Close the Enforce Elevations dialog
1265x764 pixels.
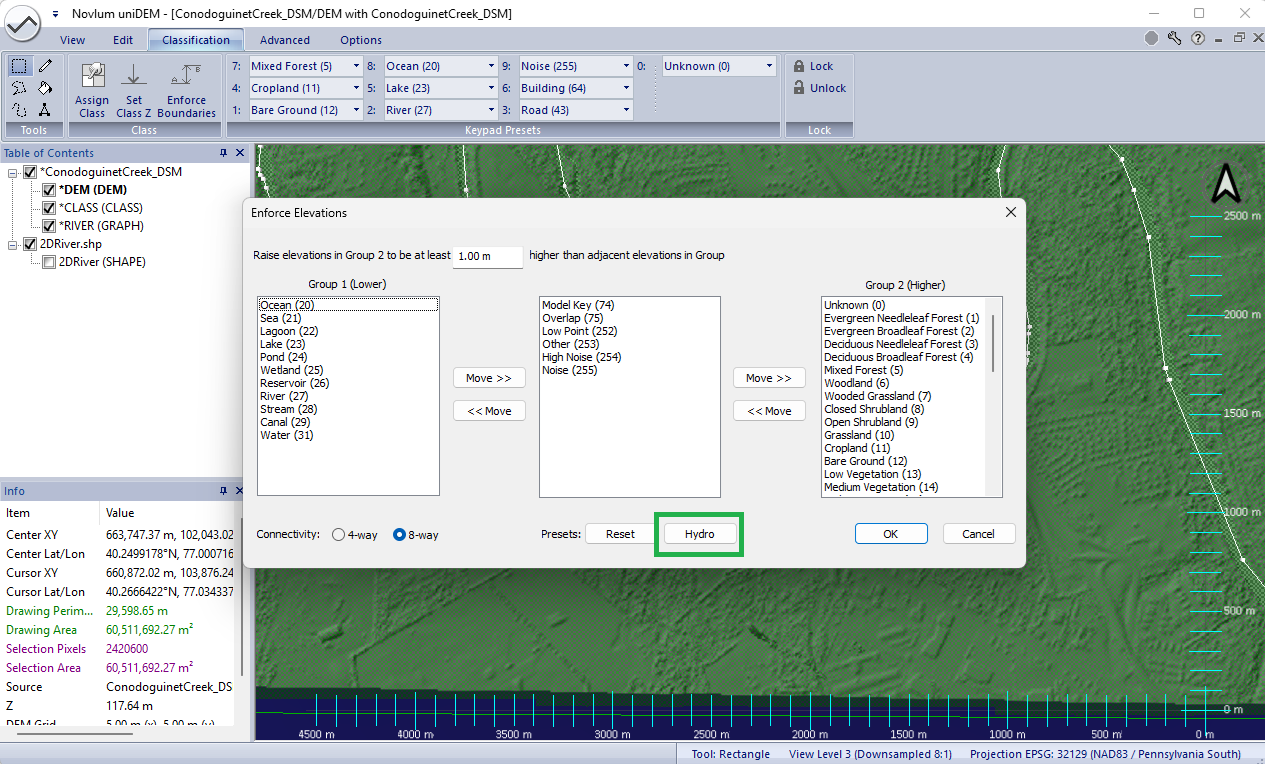[x=1010, y=212]
